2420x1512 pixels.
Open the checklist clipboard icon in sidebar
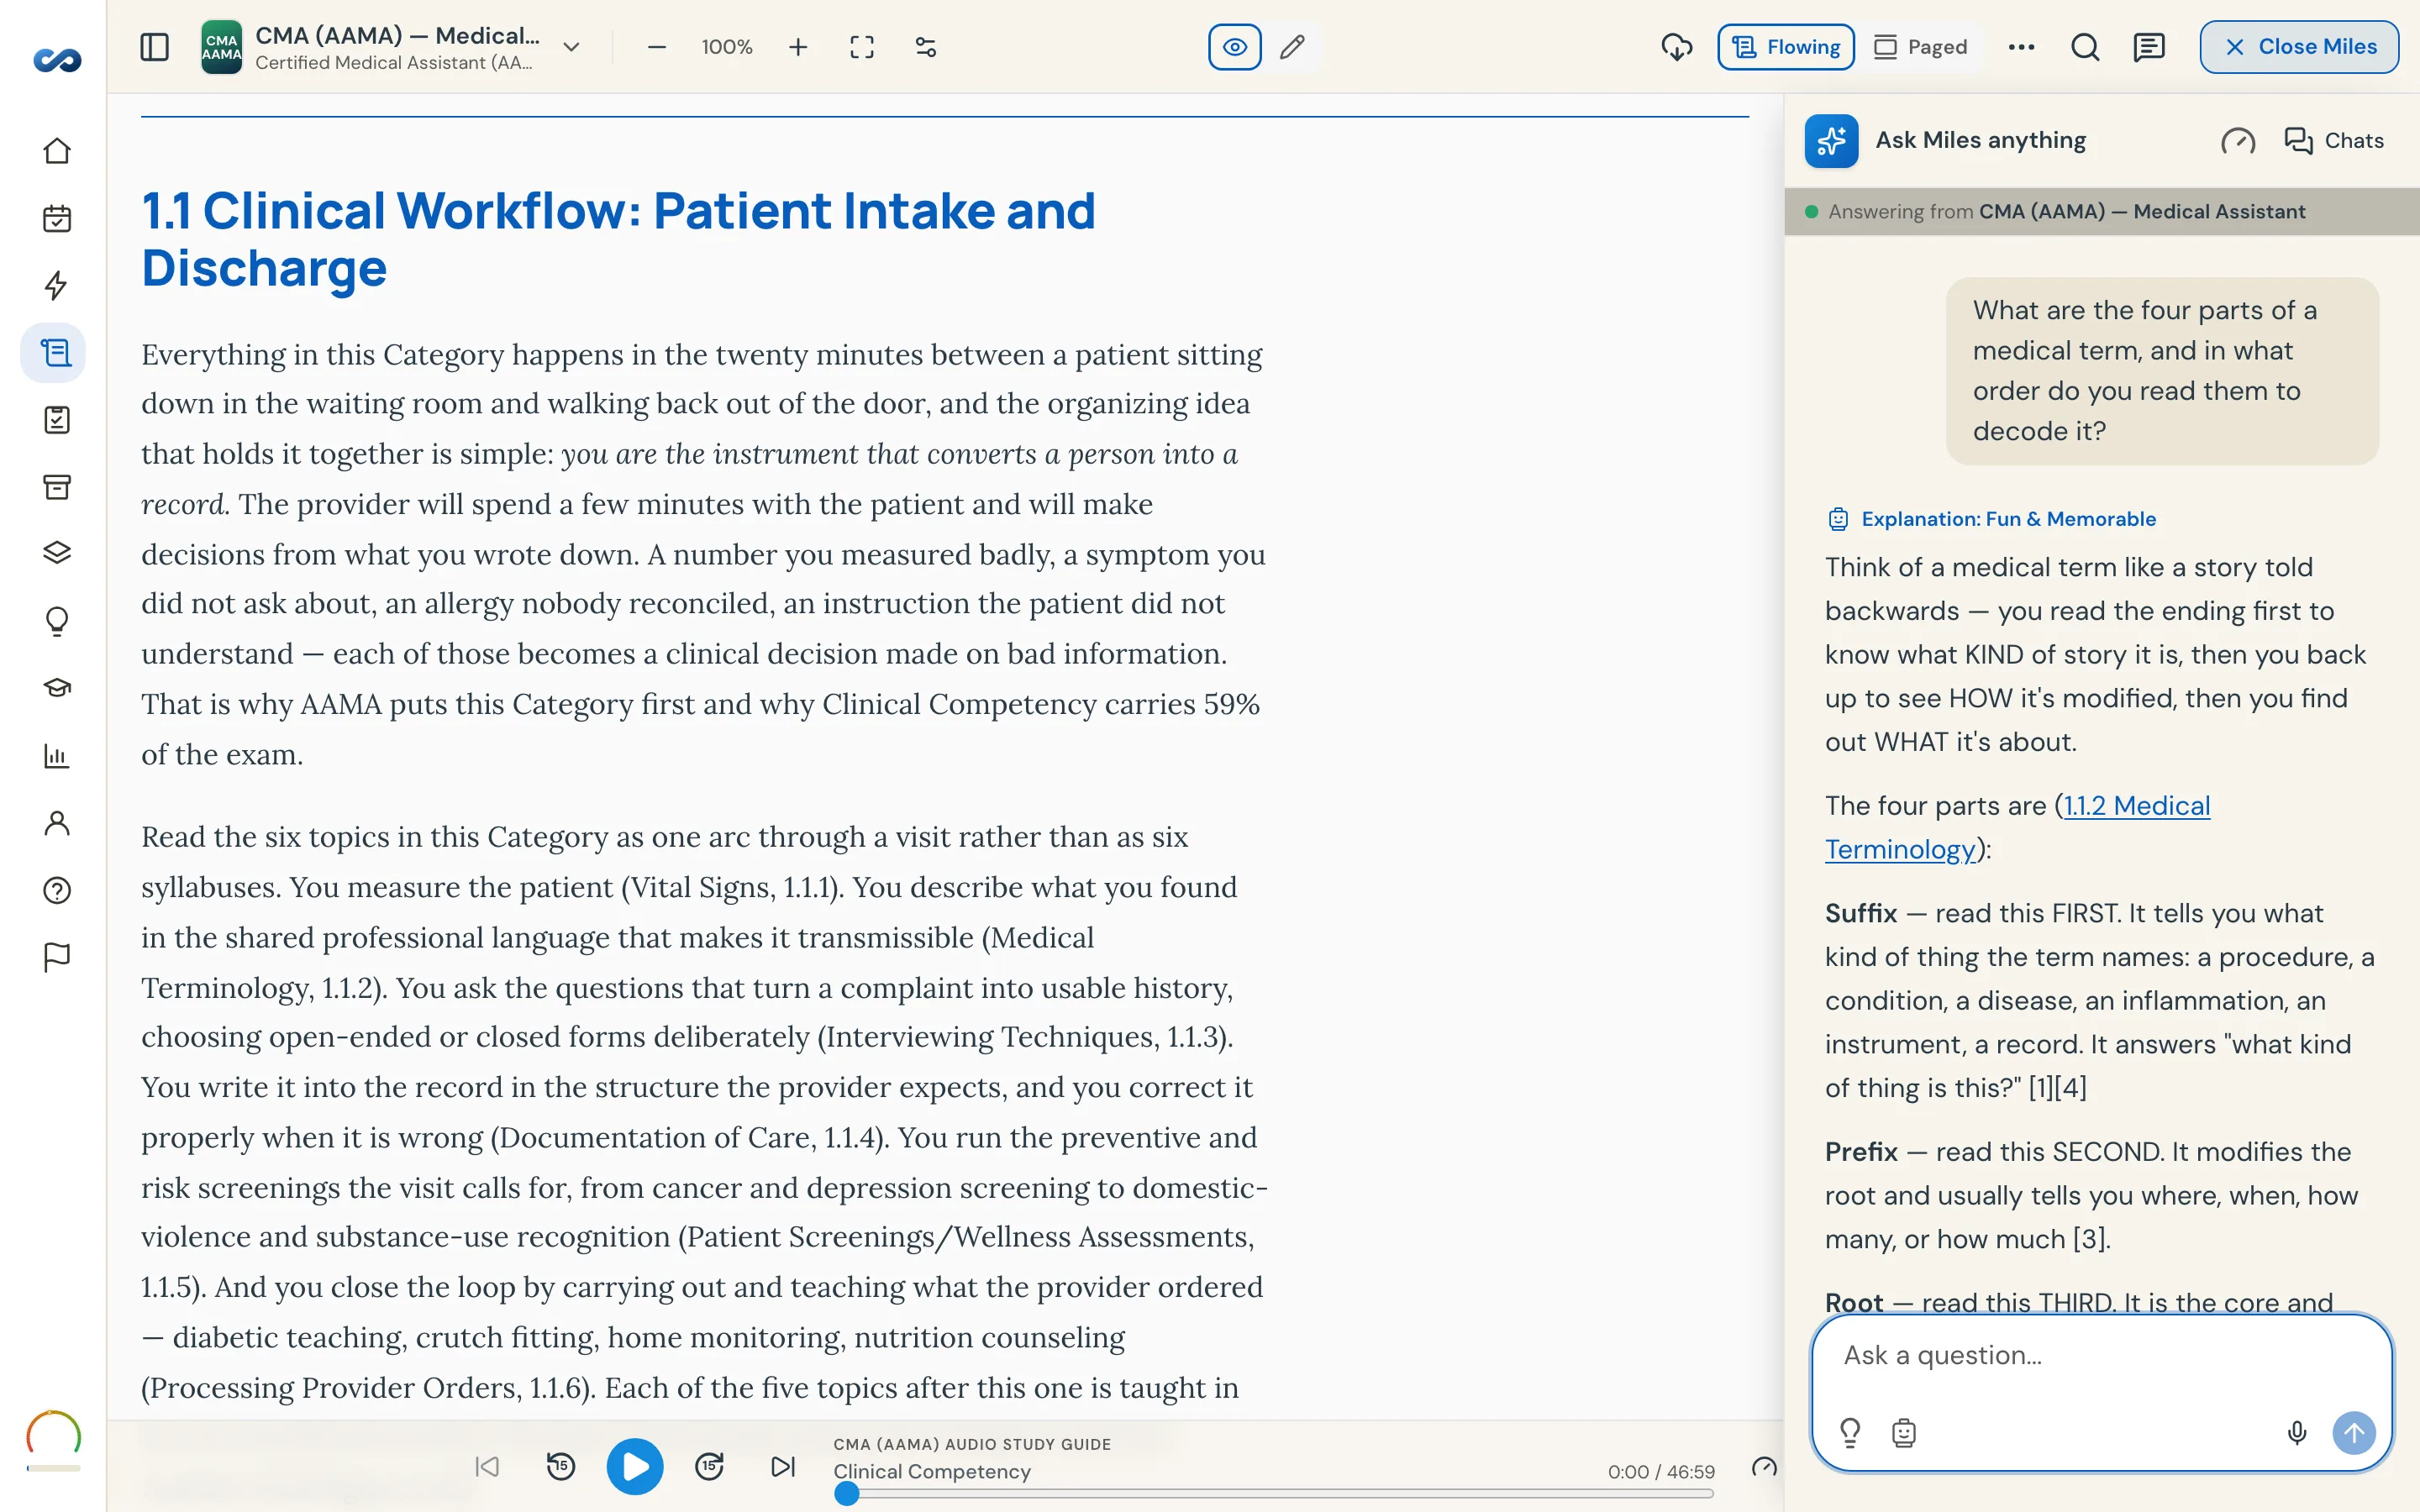click(57, 420)
